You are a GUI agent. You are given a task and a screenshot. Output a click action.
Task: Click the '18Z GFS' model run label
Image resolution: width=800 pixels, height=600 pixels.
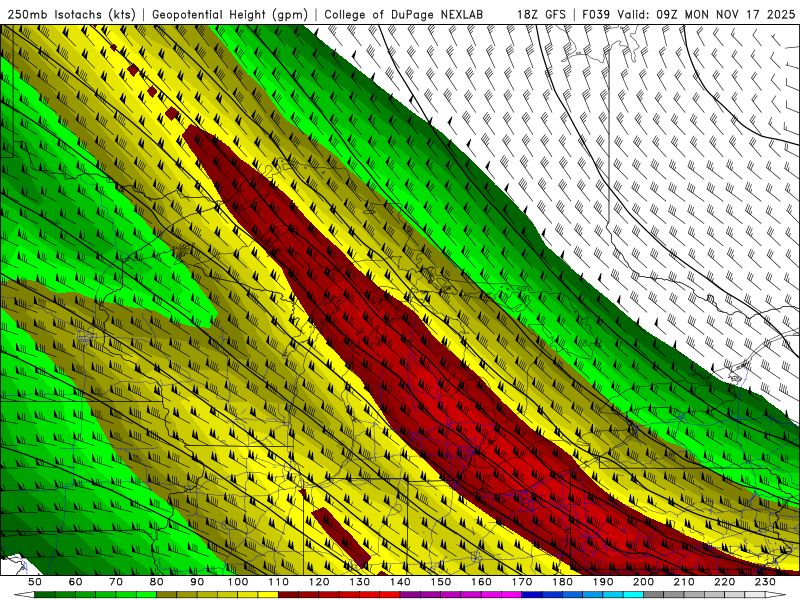pyautogui.click(x=541, y=14)
